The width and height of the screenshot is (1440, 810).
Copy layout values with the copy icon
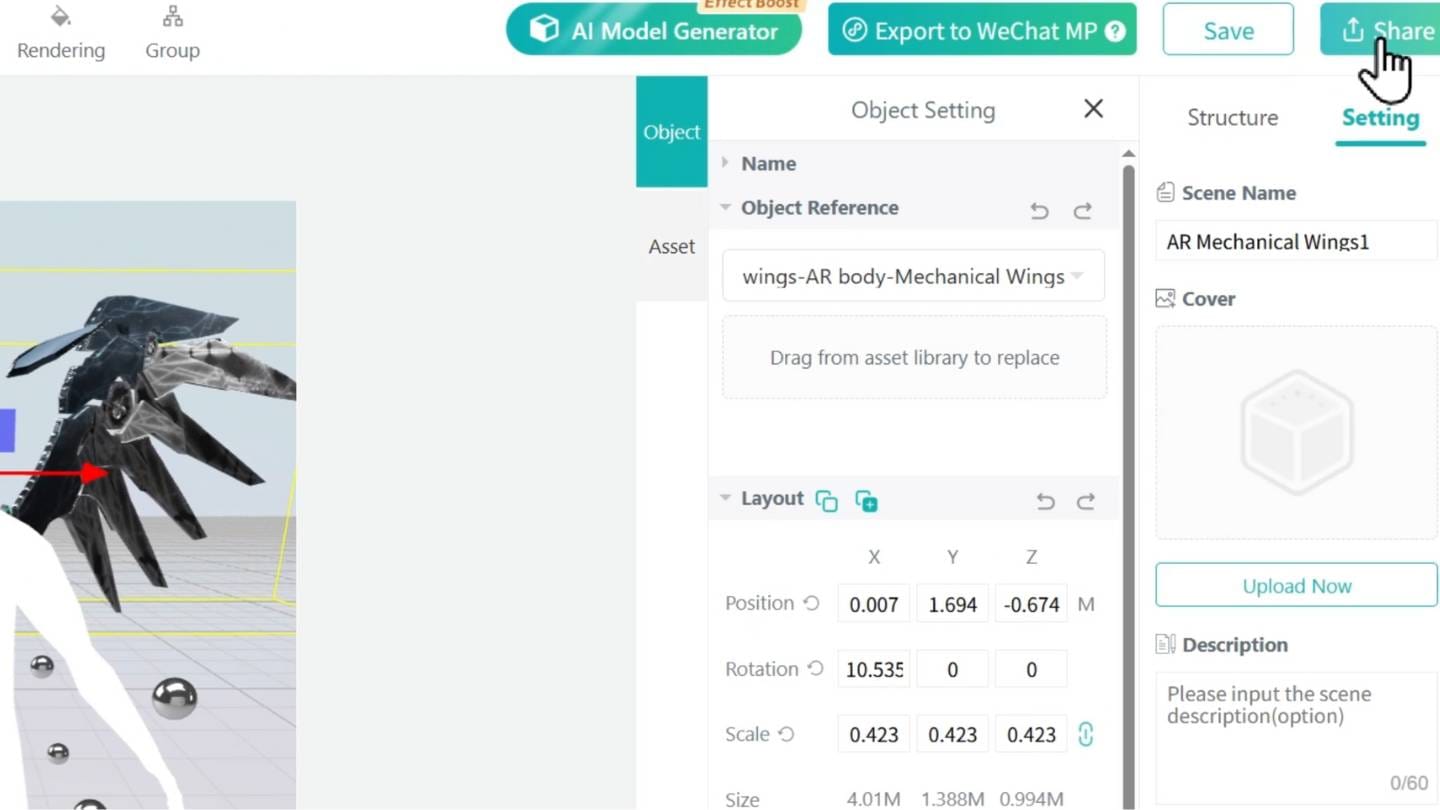coord(826,501)
